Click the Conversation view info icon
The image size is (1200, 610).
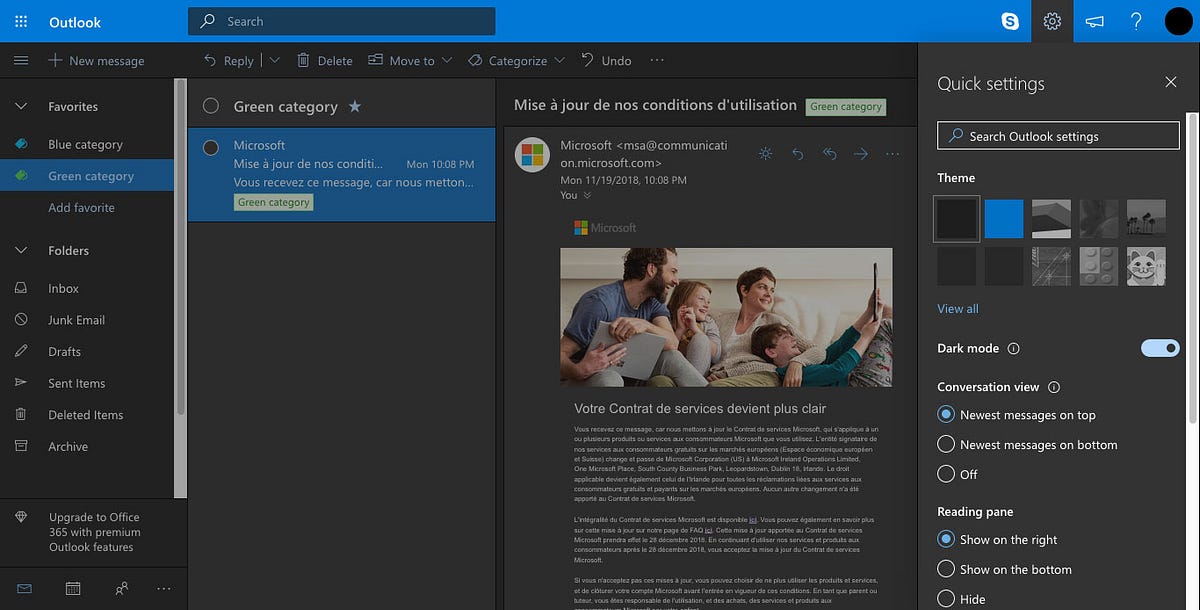(x=1053, y=387)
